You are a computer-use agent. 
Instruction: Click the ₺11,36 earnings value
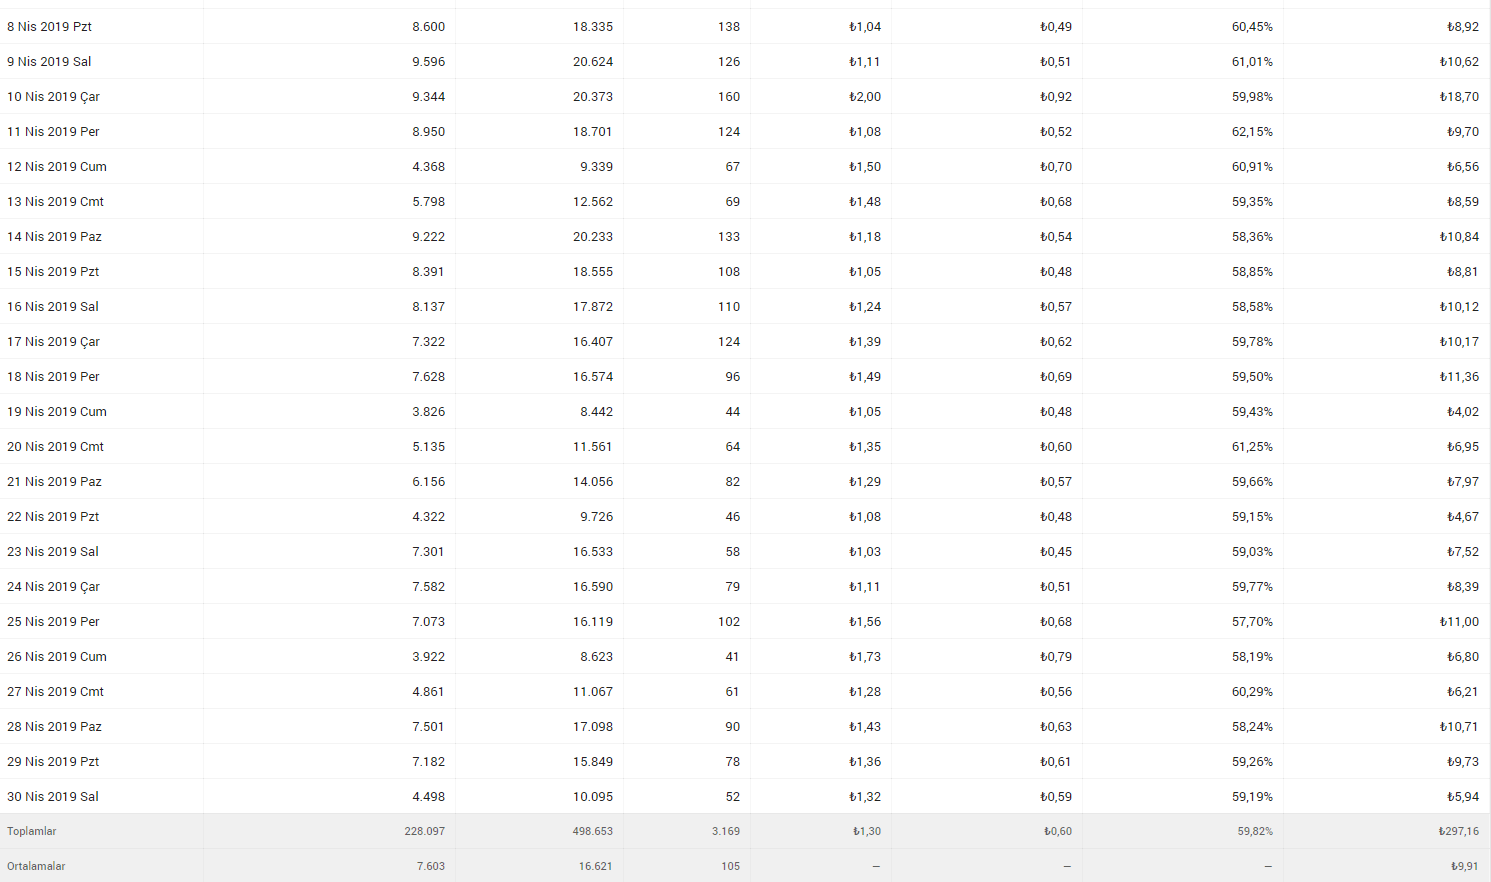click(x=1459, y=377)
